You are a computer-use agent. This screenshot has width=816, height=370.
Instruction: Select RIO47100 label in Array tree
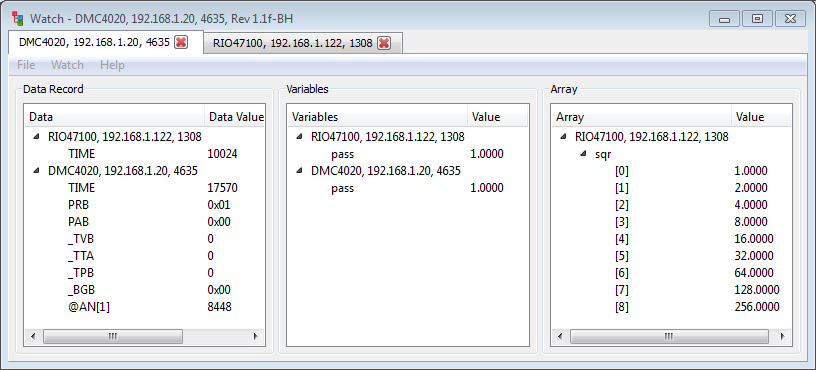(652, 137)
